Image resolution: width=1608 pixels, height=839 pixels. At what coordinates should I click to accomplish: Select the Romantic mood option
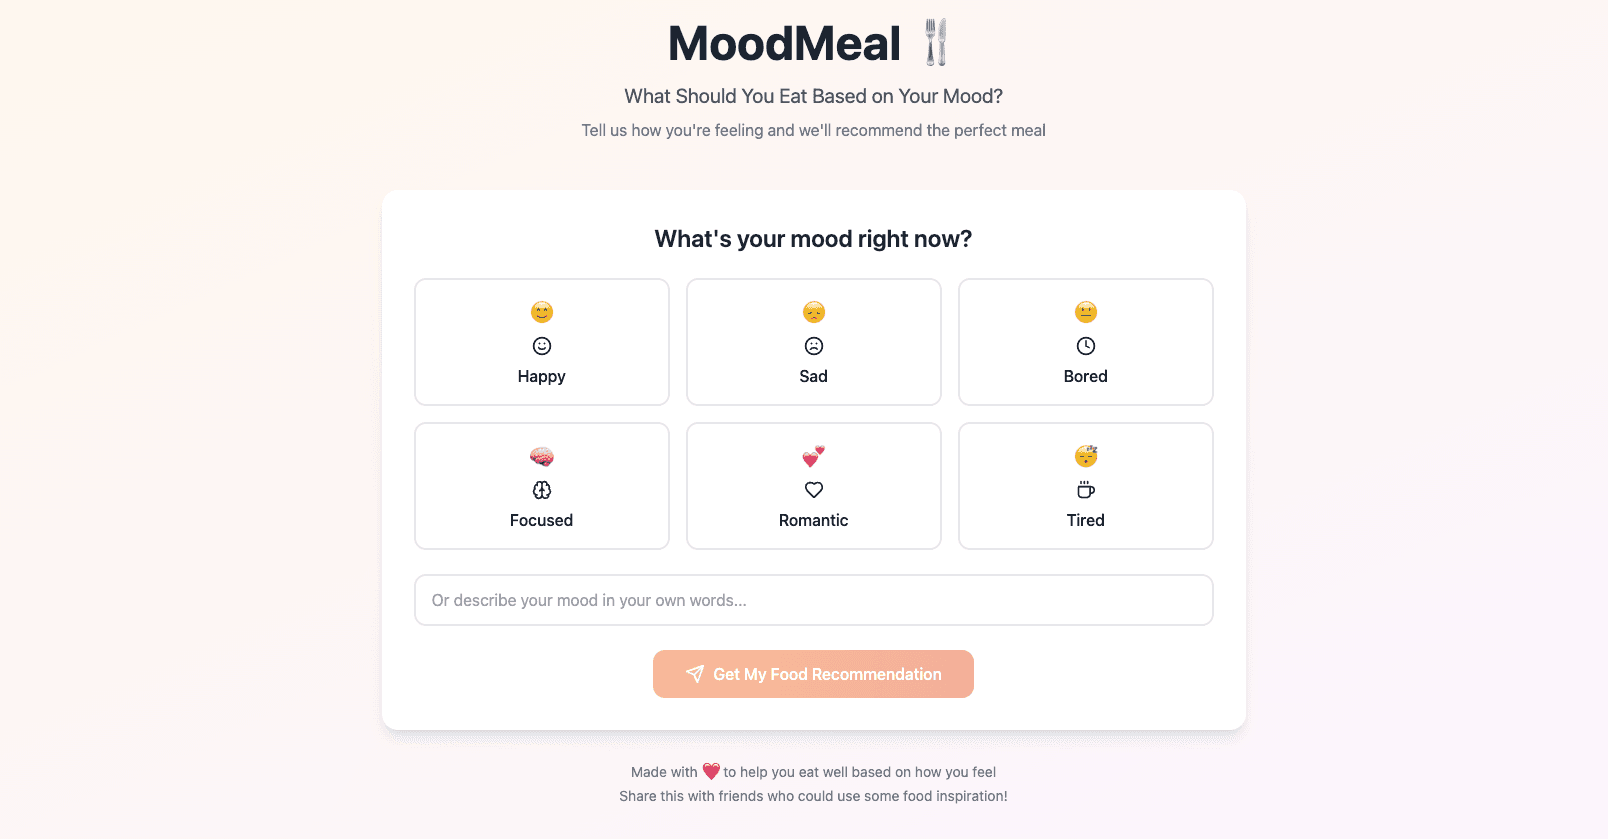813,486
